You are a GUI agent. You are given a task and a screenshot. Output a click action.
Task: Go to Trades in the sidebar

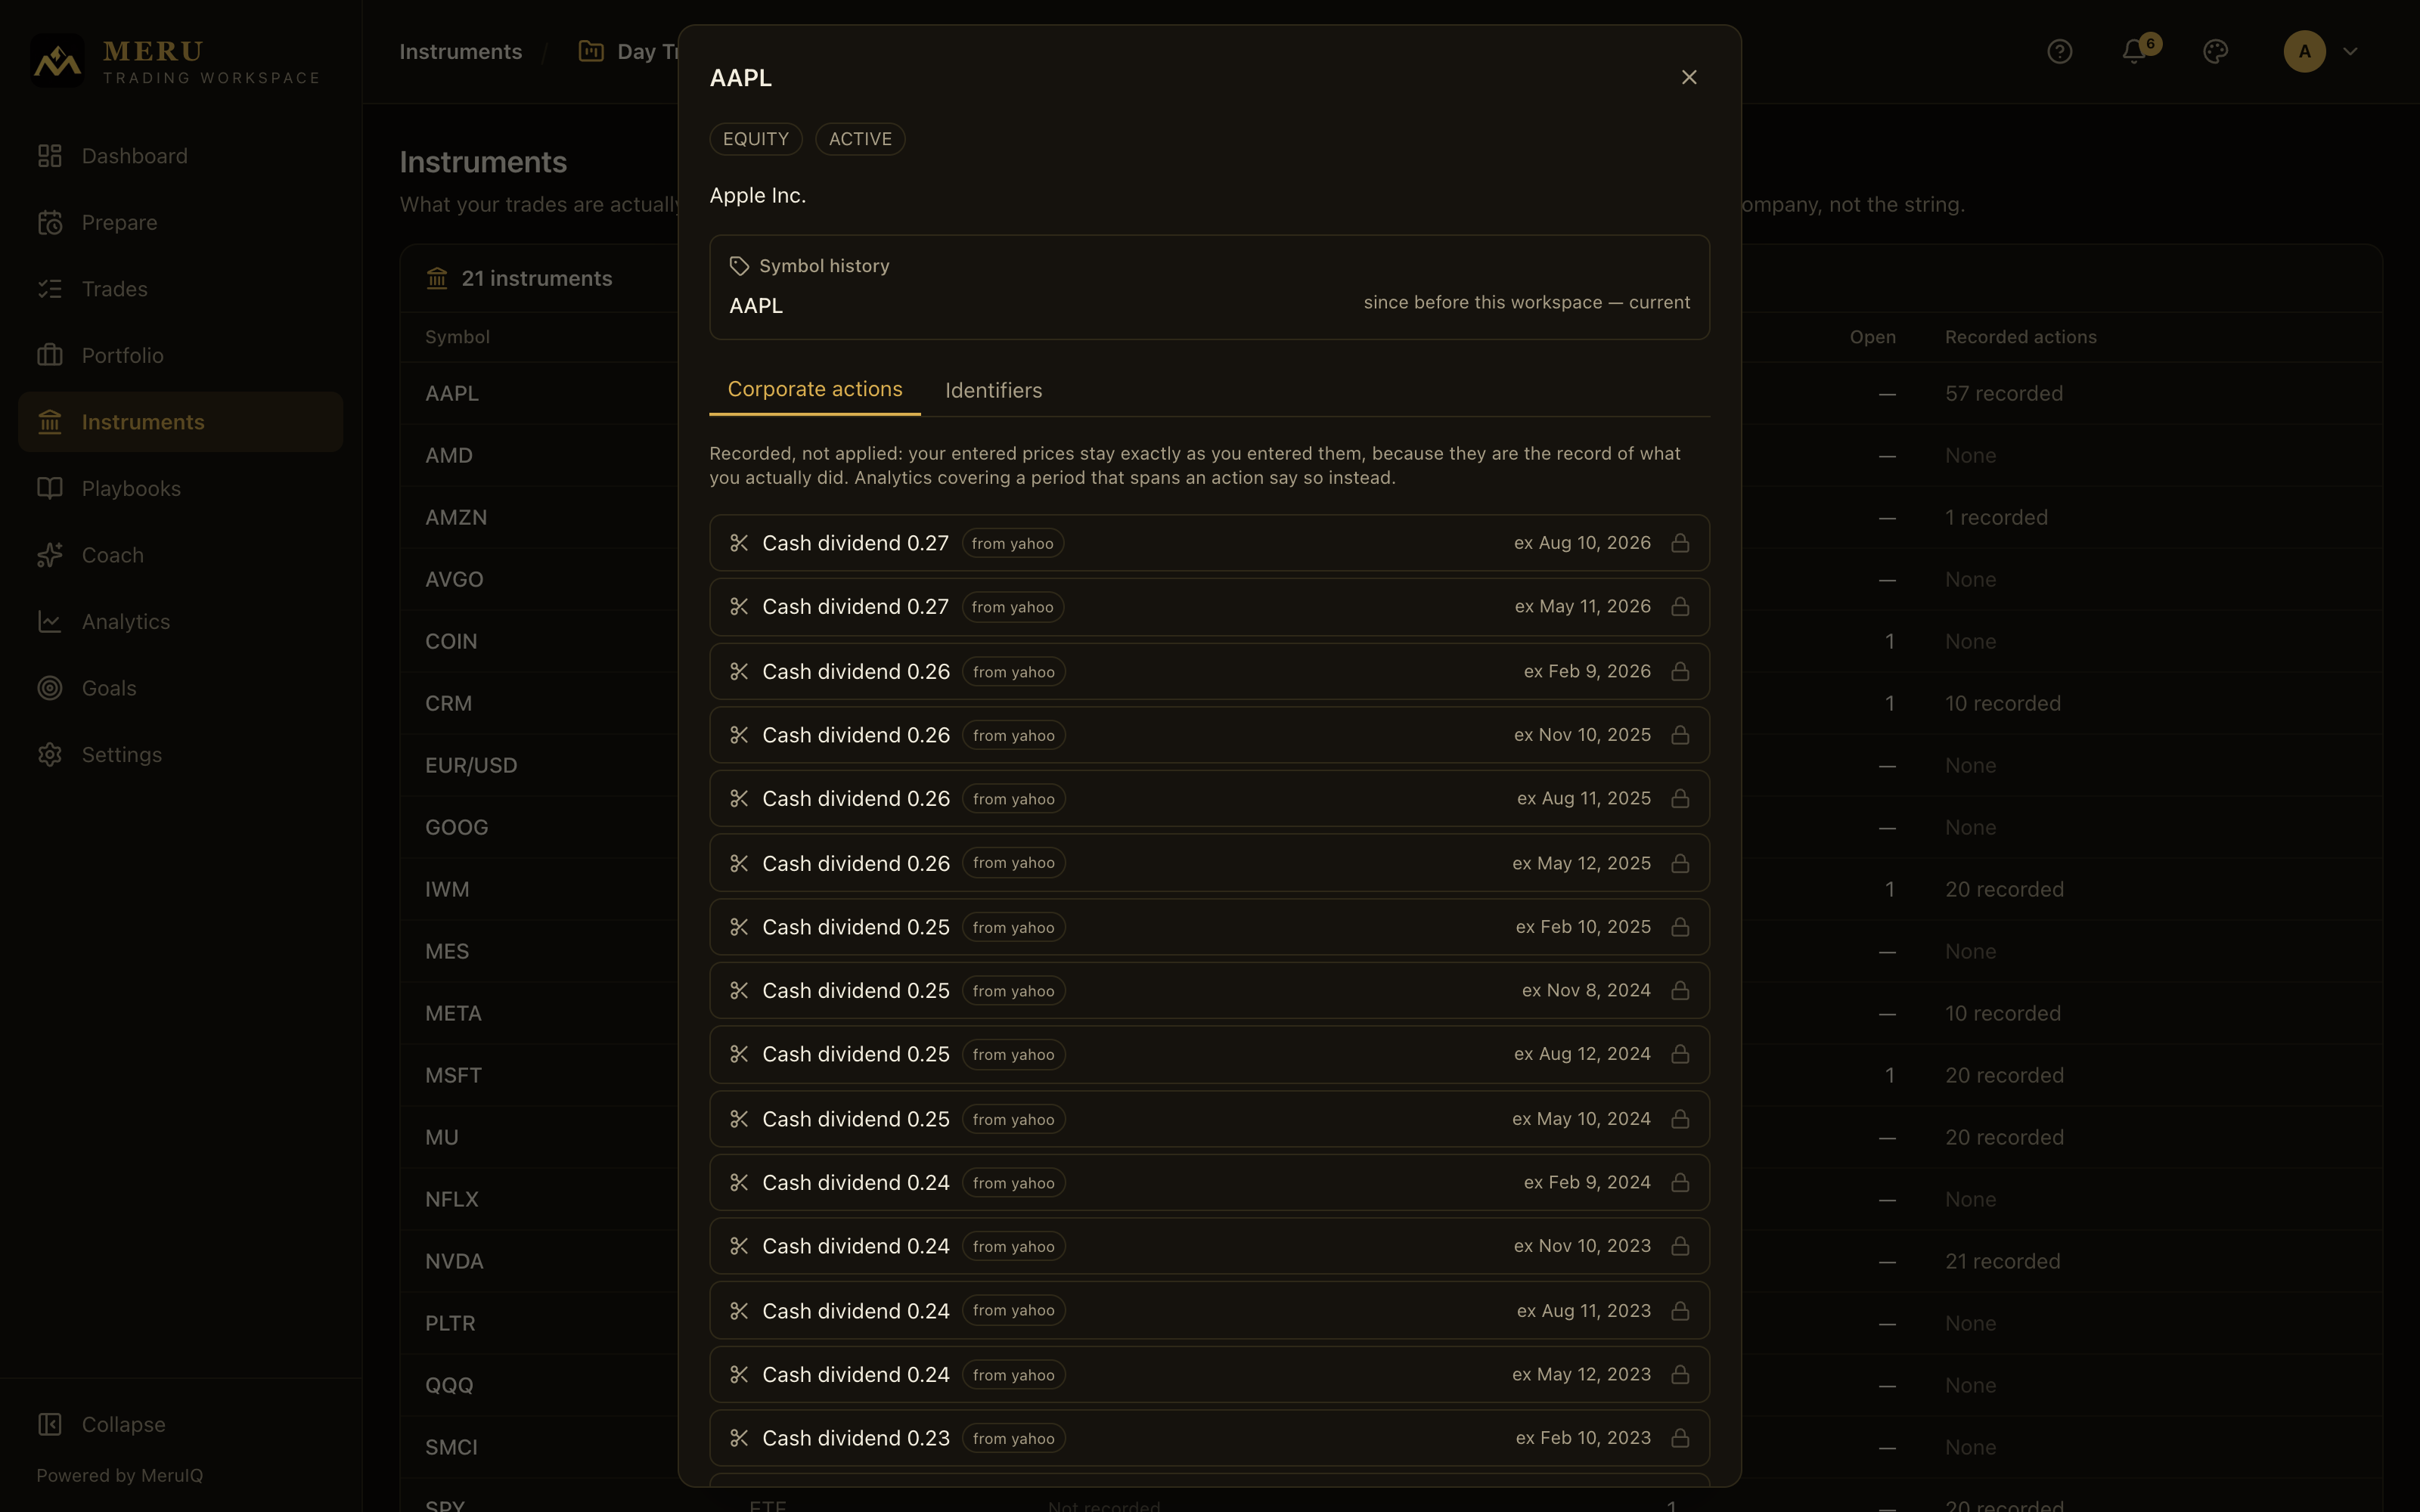(180, 289)
